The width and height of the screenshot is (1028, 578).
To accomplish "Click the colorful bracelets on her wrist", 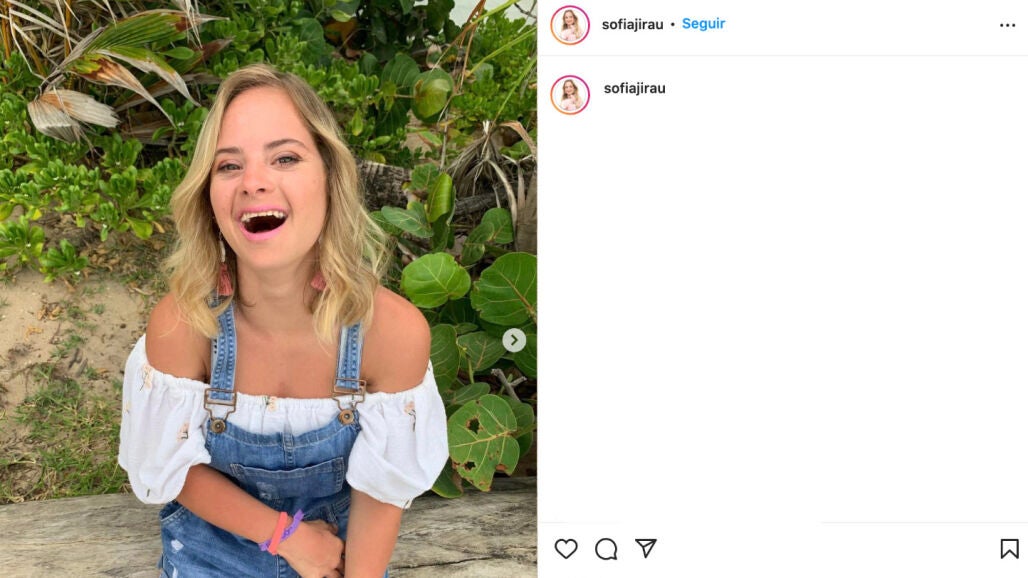I will 280,530.
